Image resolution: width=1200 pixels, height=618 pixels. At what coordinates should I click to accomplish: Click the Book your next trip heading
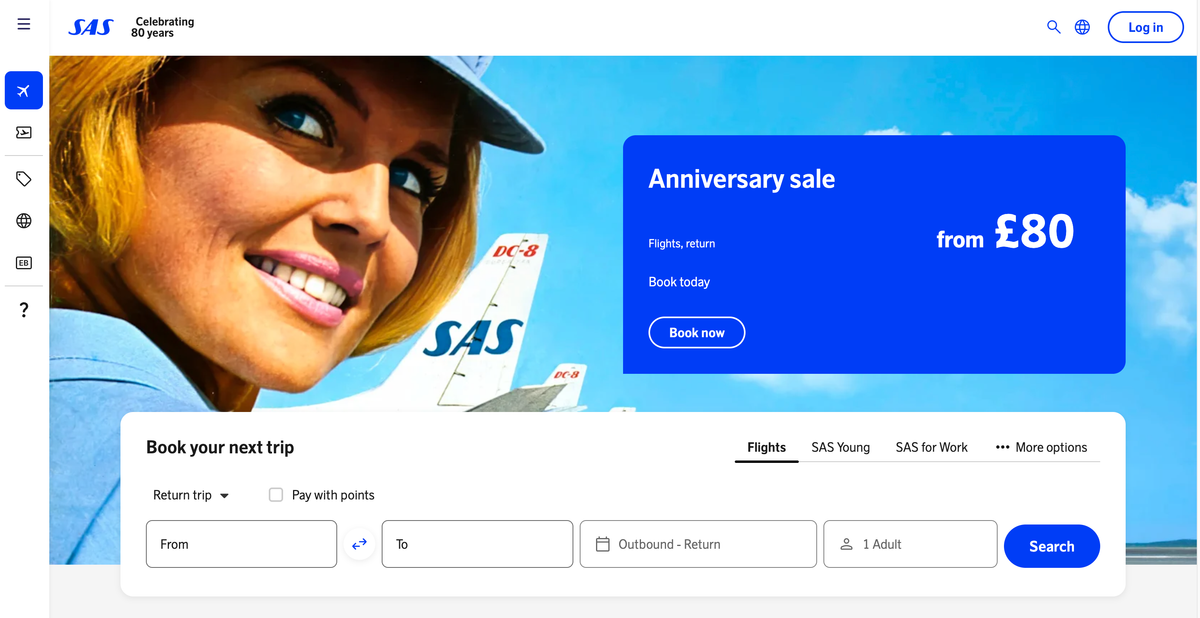(x=220, y=447)
